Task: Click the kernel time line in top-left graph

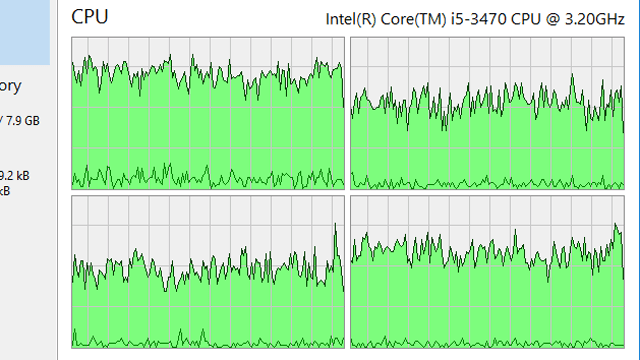Action: (208, 178)
